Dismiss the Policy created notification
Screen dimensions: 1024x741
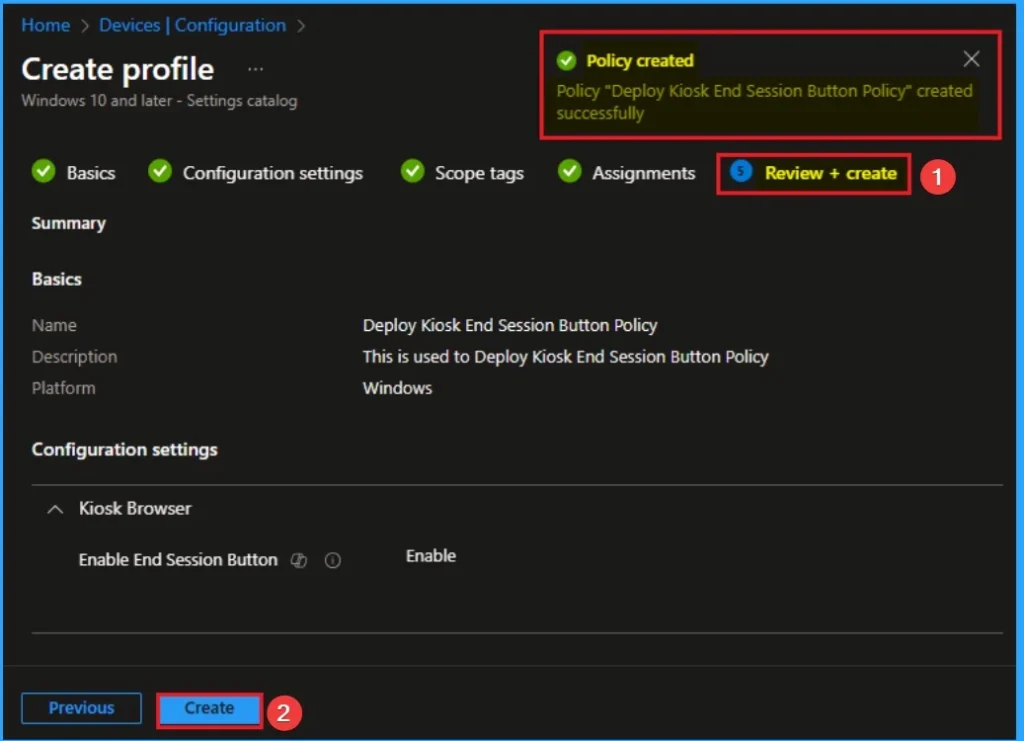971,59
